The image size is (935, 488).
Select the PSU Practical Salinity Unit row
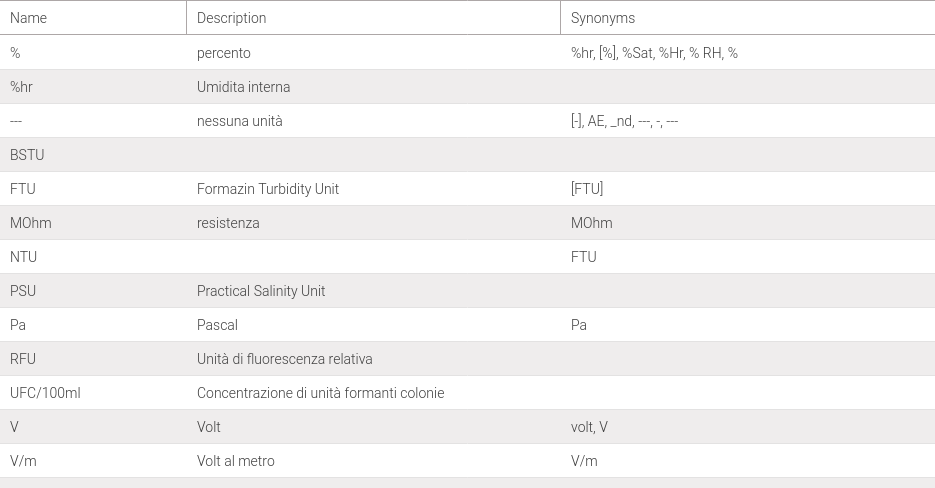click(x=468, y=291)
